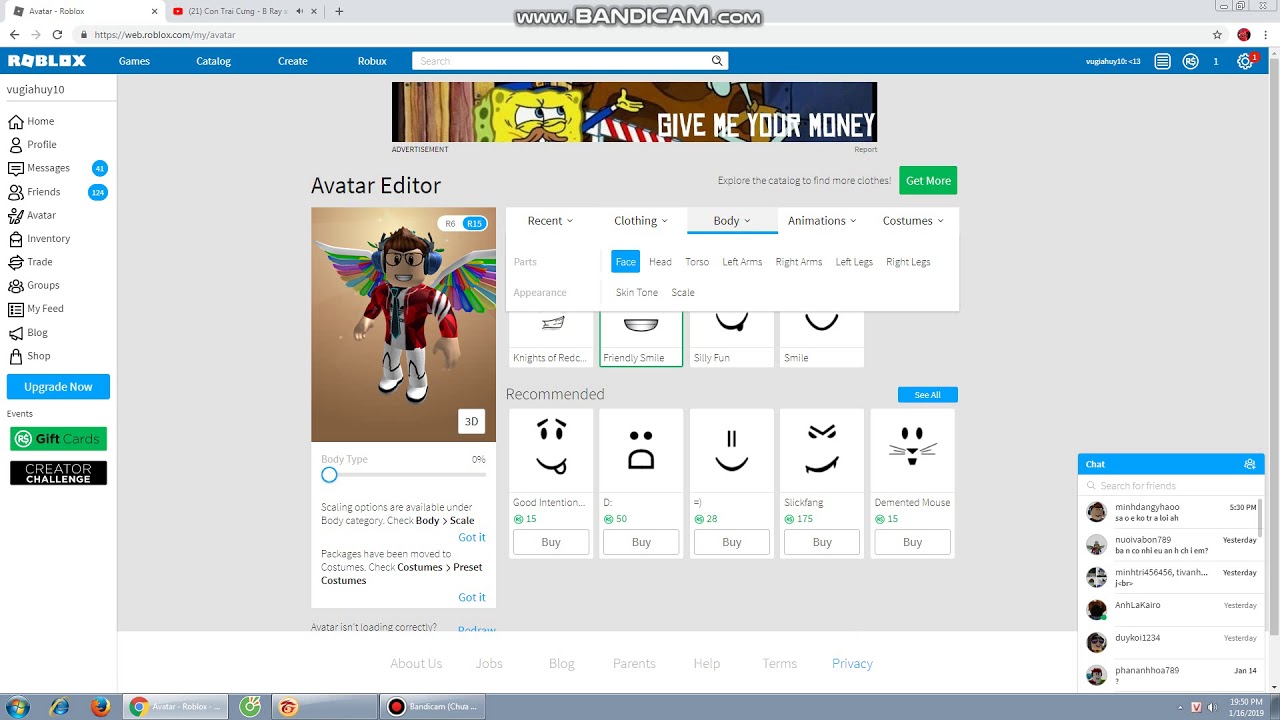Switch avatar type to R6

click(x=450, y=223)
